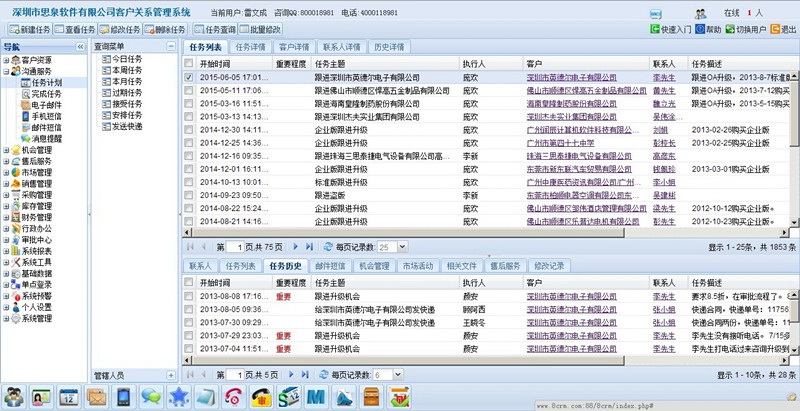Toggle select-all checkbox in upper task table header
Image resolution: width=800 pixels, height=411 pixels.
click(189, 63)
